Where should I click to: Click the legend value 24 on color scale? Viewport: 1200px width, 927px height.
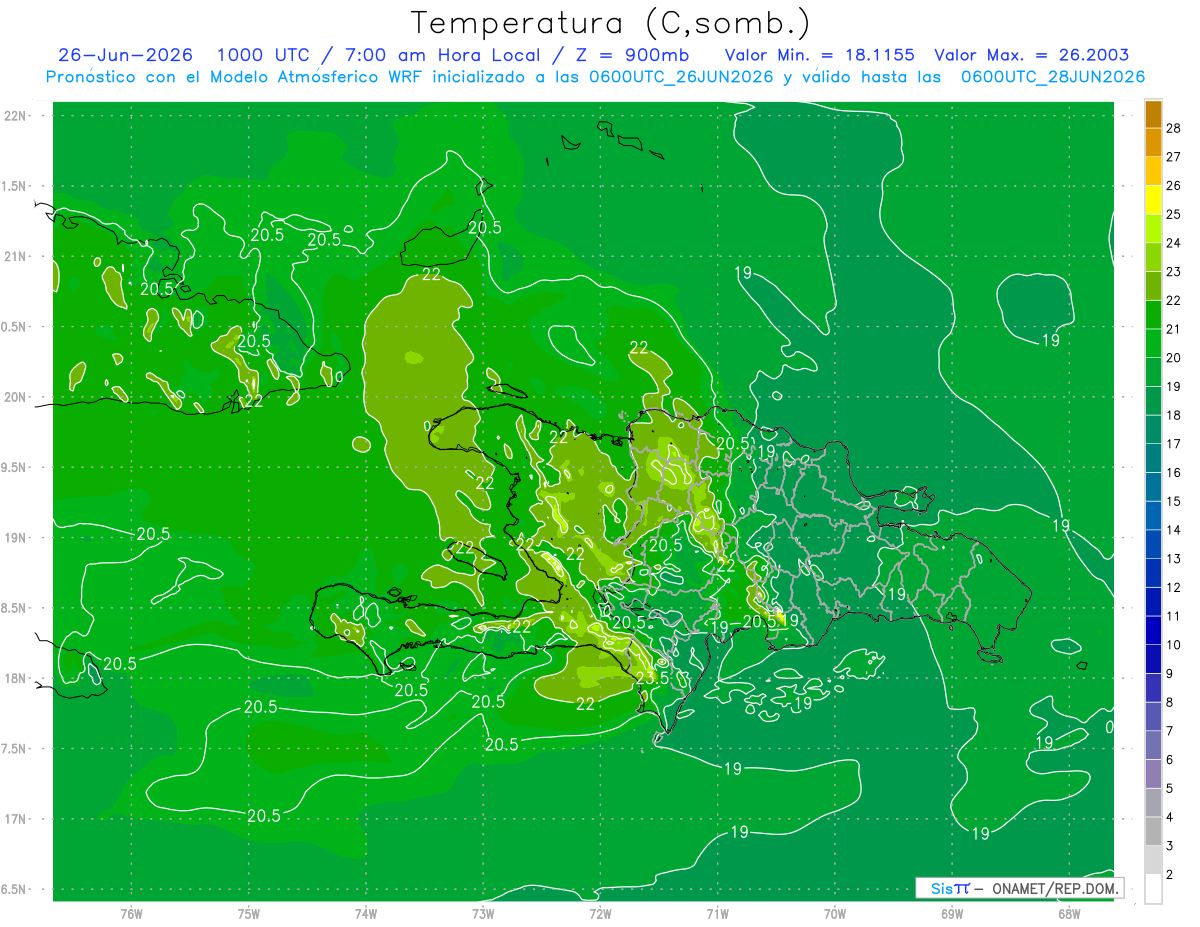[x=1174, y=243]
